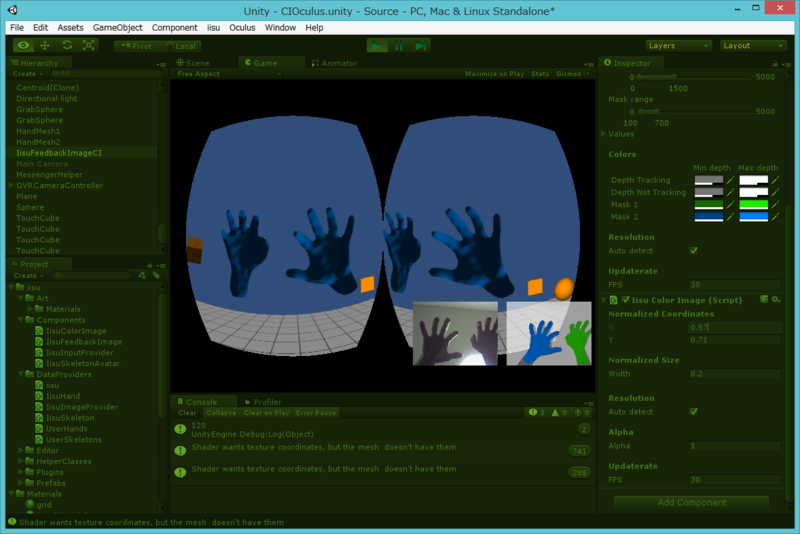Screen dimensions: 800x534
Task: Switch to the Animator tab
Action: [x=335, y=63]
